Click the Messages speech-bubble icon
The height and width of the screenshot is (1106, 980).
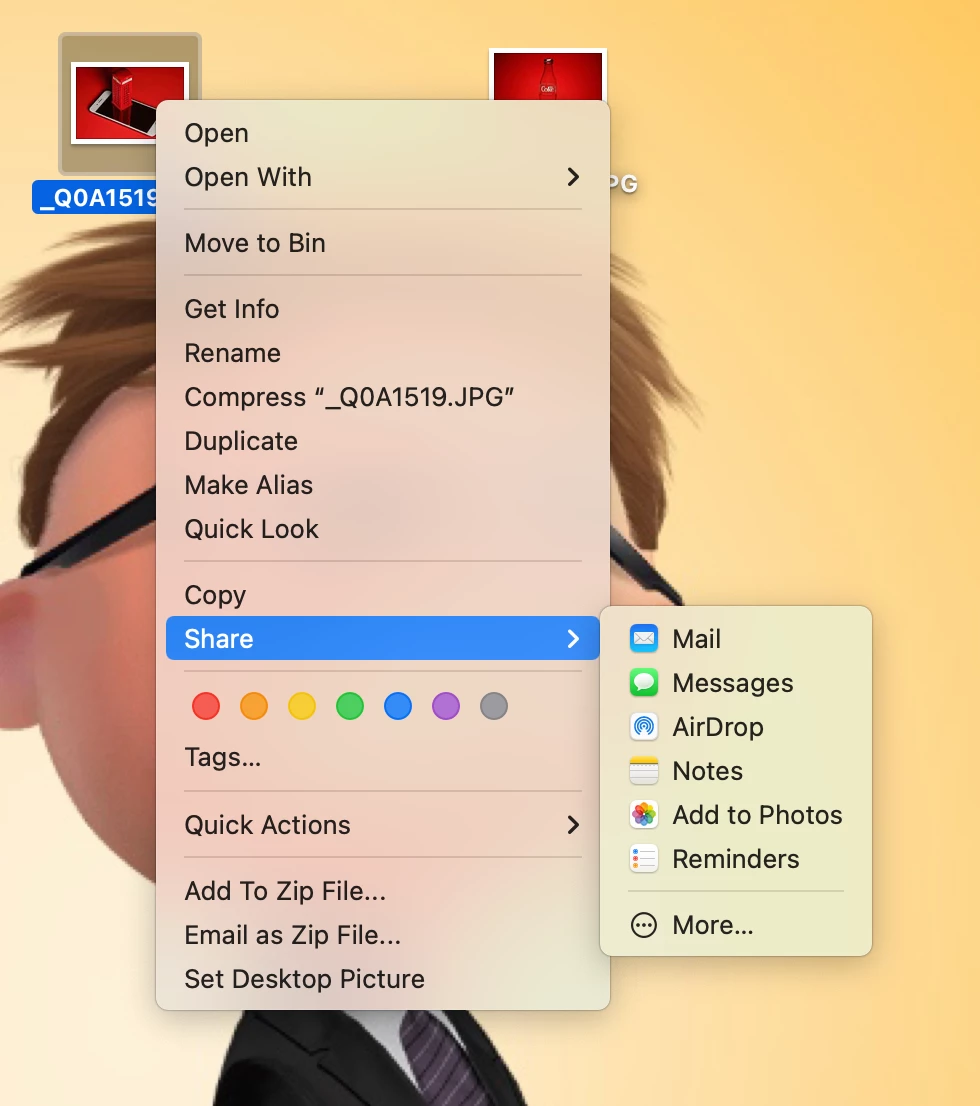tap(643, 682)
